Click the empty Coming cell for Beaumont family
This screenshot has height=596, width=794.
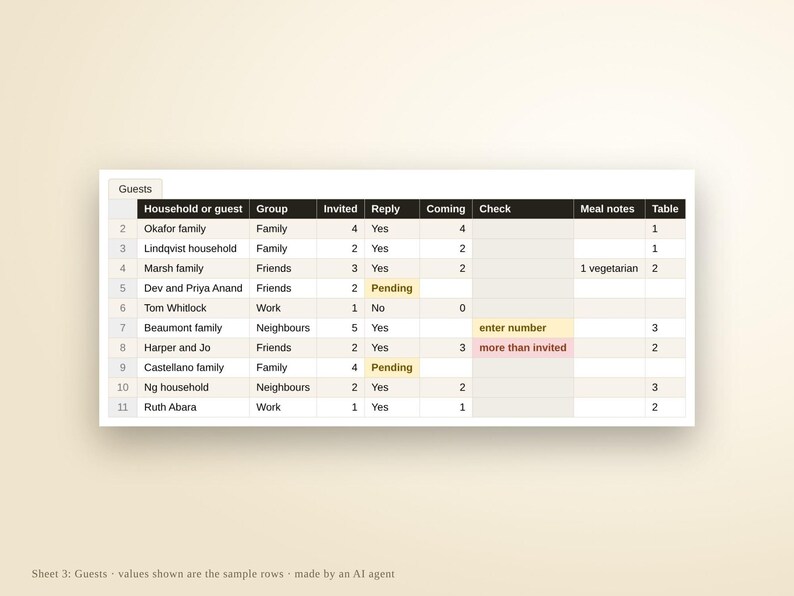pos(446,328)
